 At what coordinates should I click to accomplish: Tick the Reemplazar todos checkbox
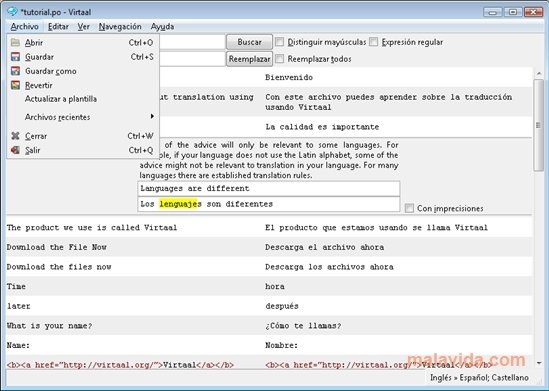coord(279,59)
